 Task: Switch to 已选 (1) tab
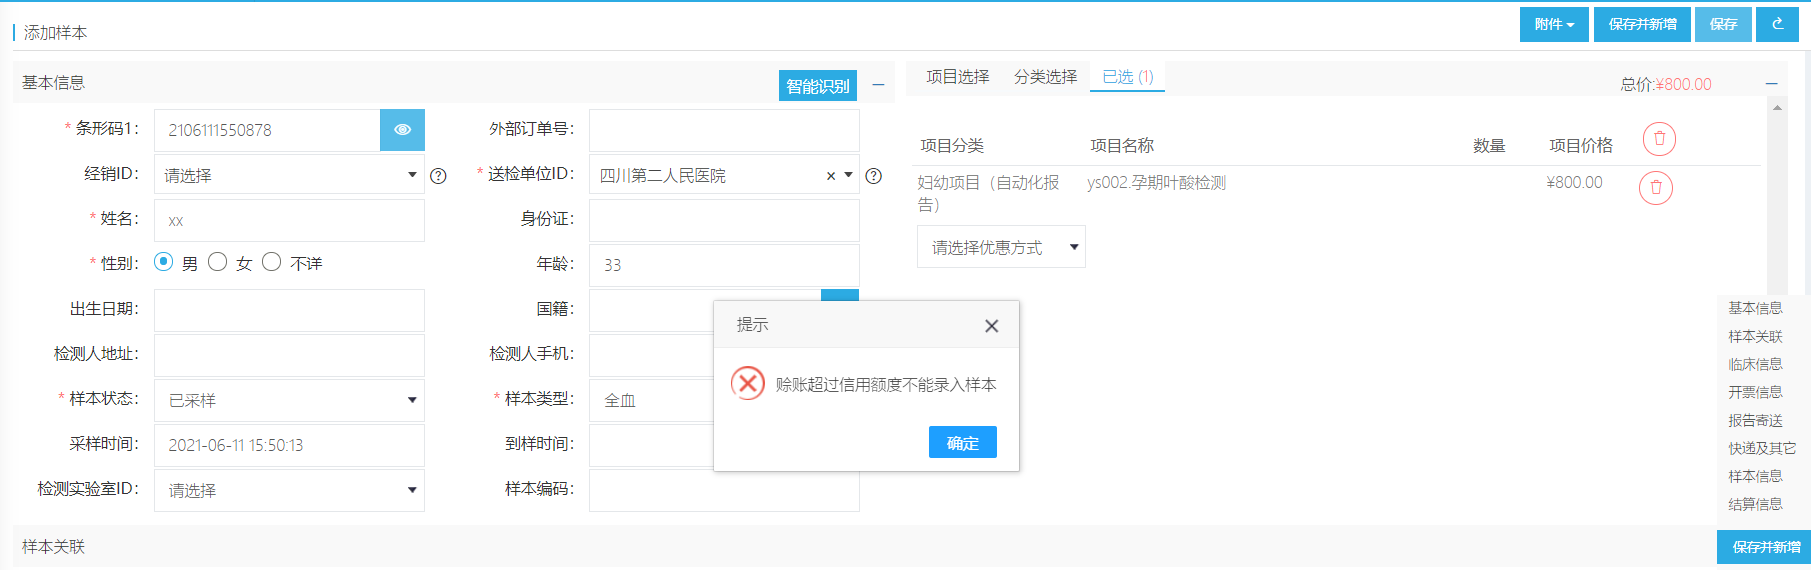tap(1127, 77)
